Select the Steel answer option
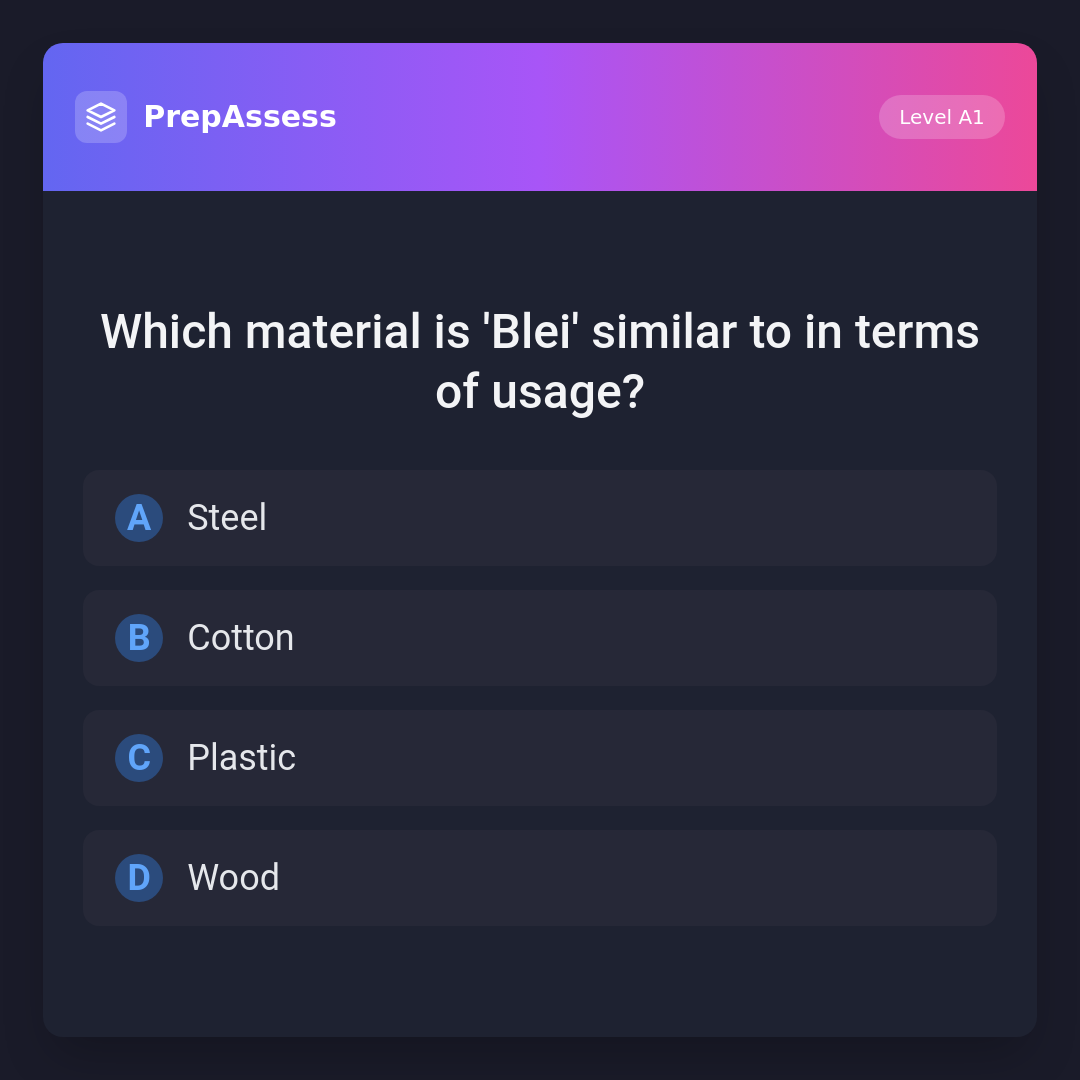The image size is (1080, 1080). point(540,518)
